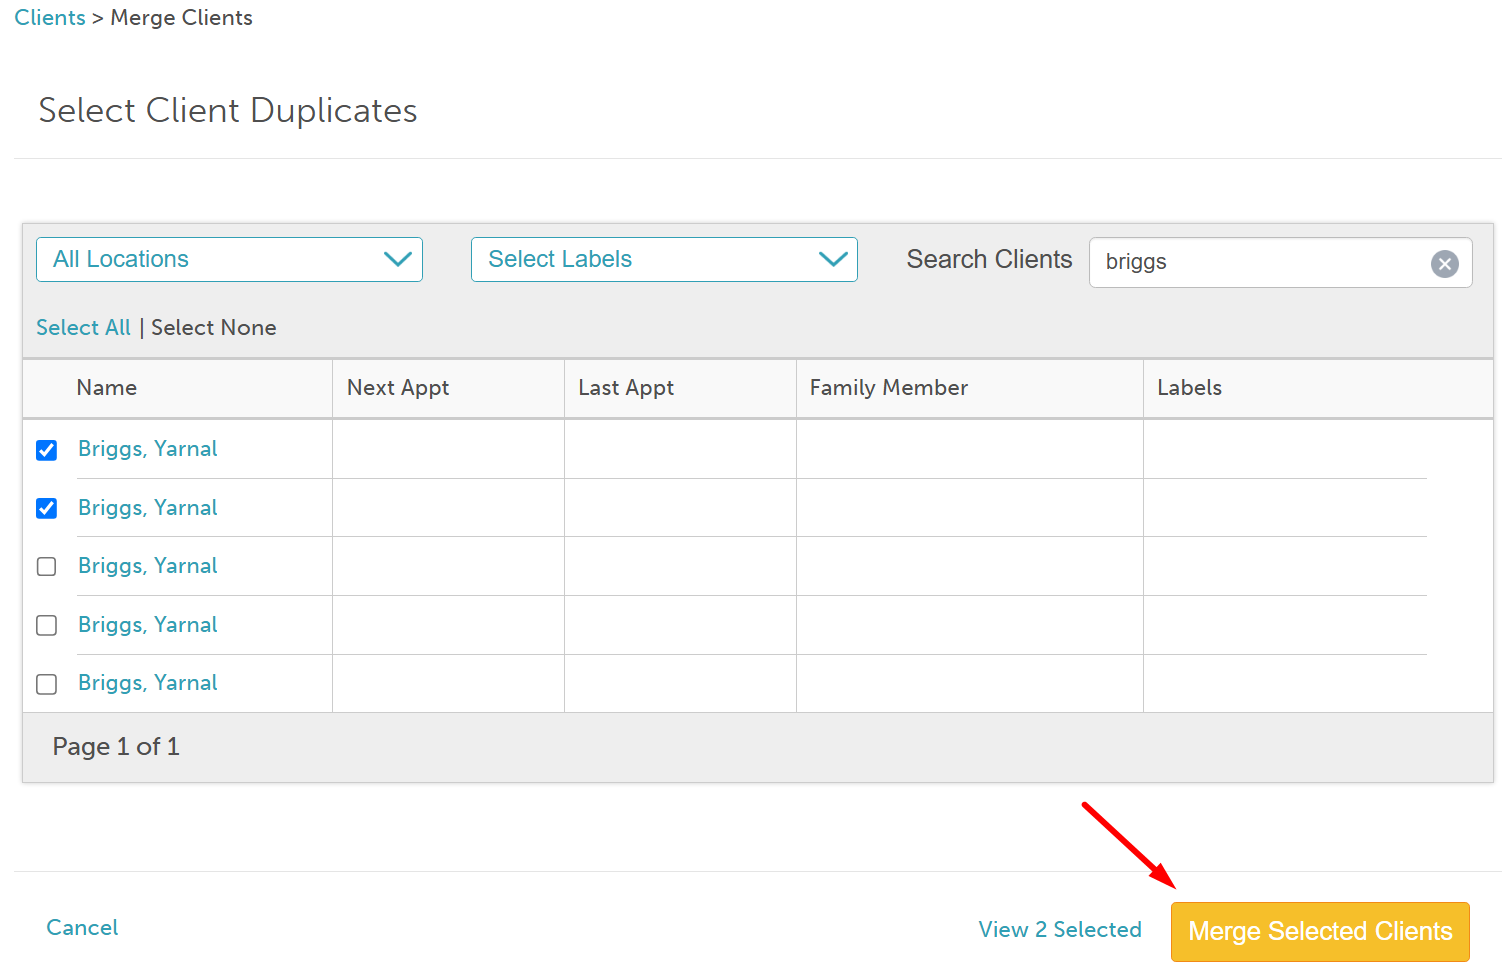Click the Next Appt column header

pyautogui.click(x=398, y=388)
